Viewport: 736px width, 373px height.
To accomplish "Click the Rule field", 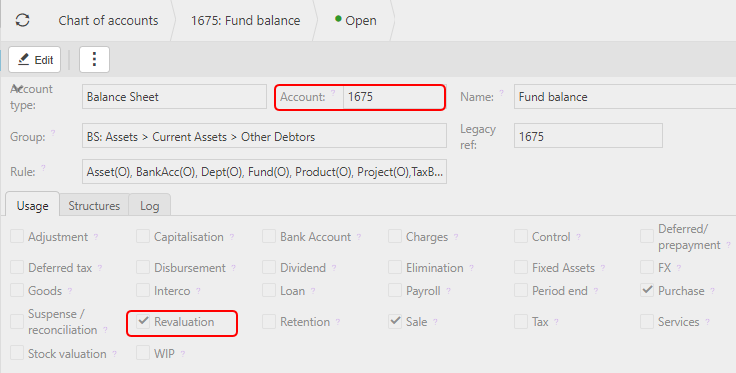I will pos(264,172).
